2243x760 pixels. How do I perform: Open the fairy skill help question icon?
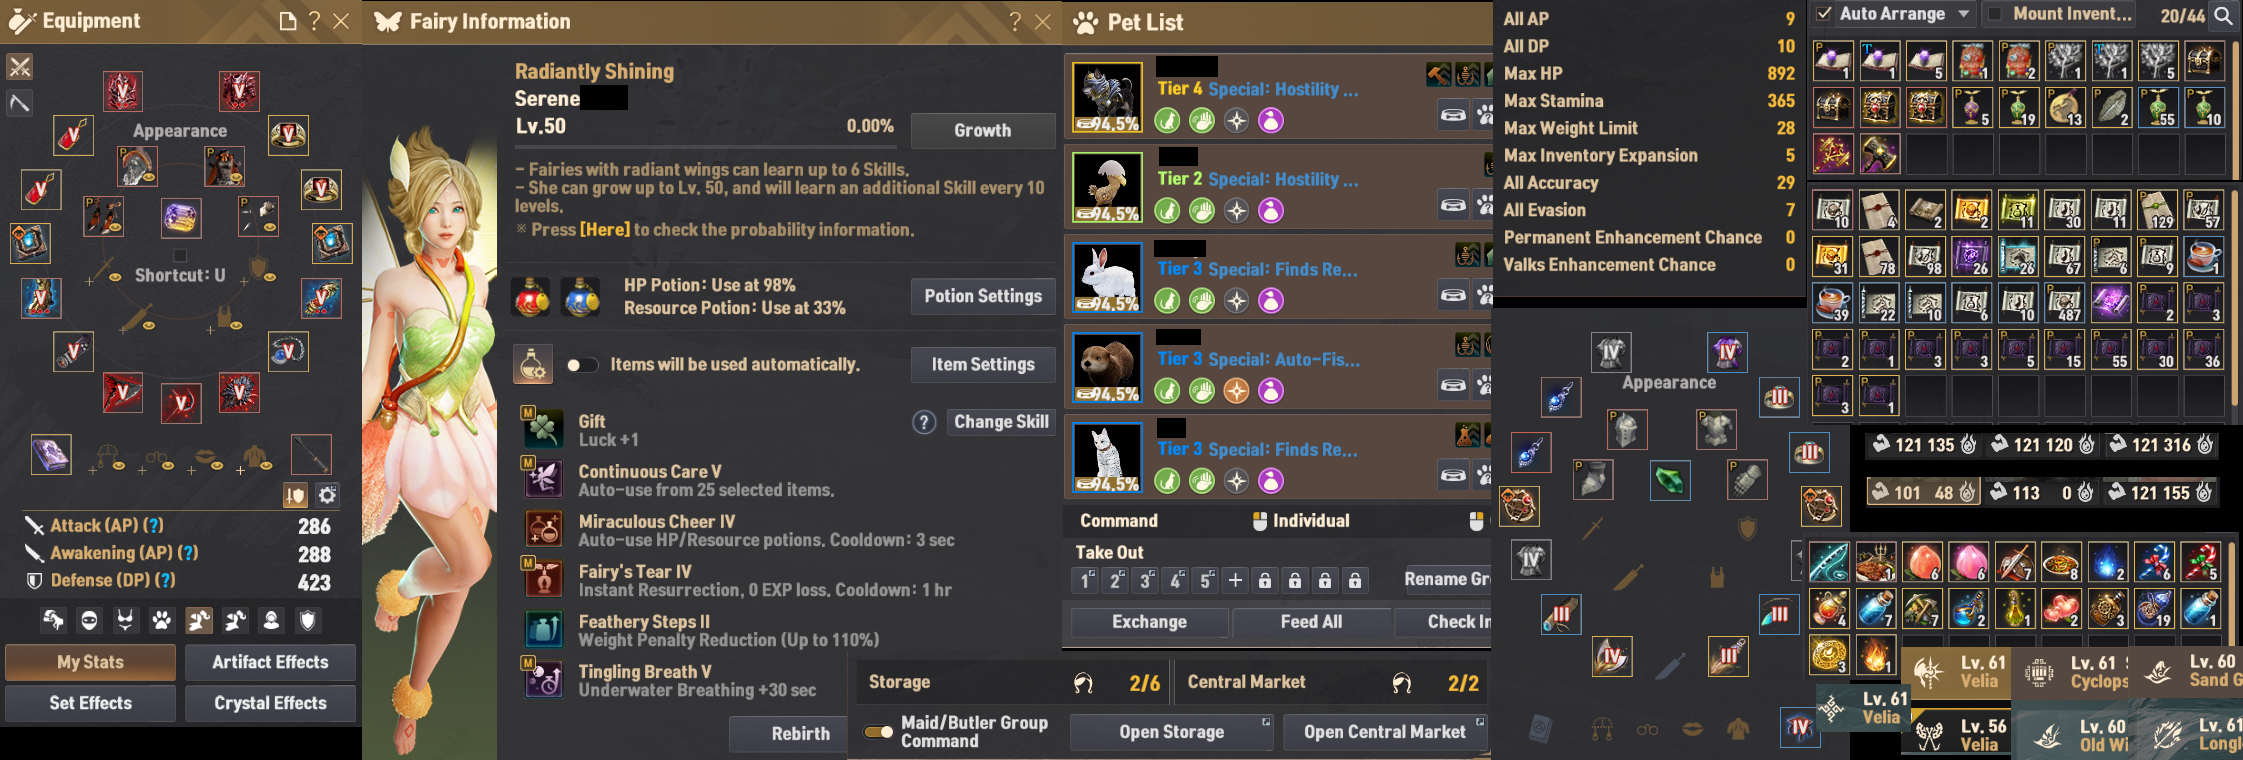(x=924, y=422)
